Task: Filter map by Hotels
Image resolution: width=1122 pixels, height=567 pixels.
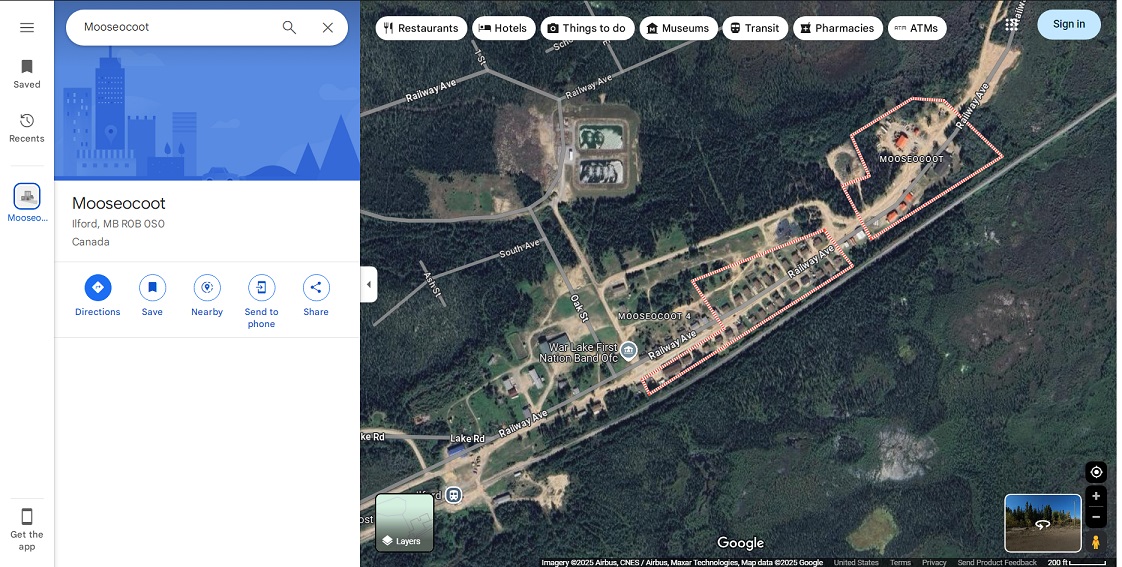Action: point(503,28)
